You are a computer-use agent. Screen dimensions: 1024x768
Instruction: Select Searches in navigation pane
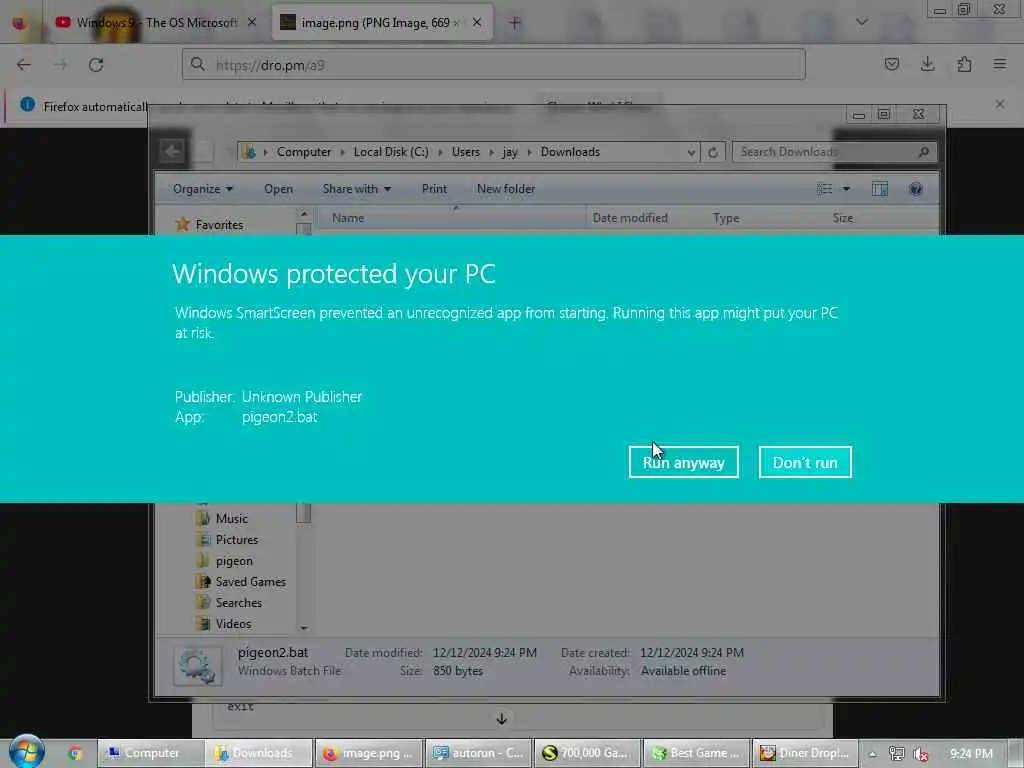pos(238,603)
